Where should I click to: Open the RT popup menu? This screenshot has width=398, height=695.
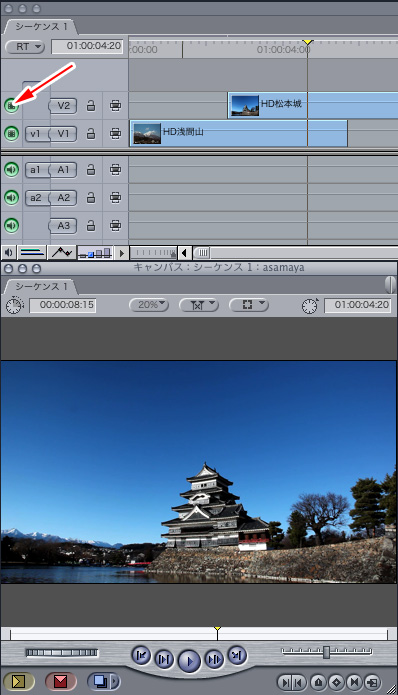(x=25, y=47)
